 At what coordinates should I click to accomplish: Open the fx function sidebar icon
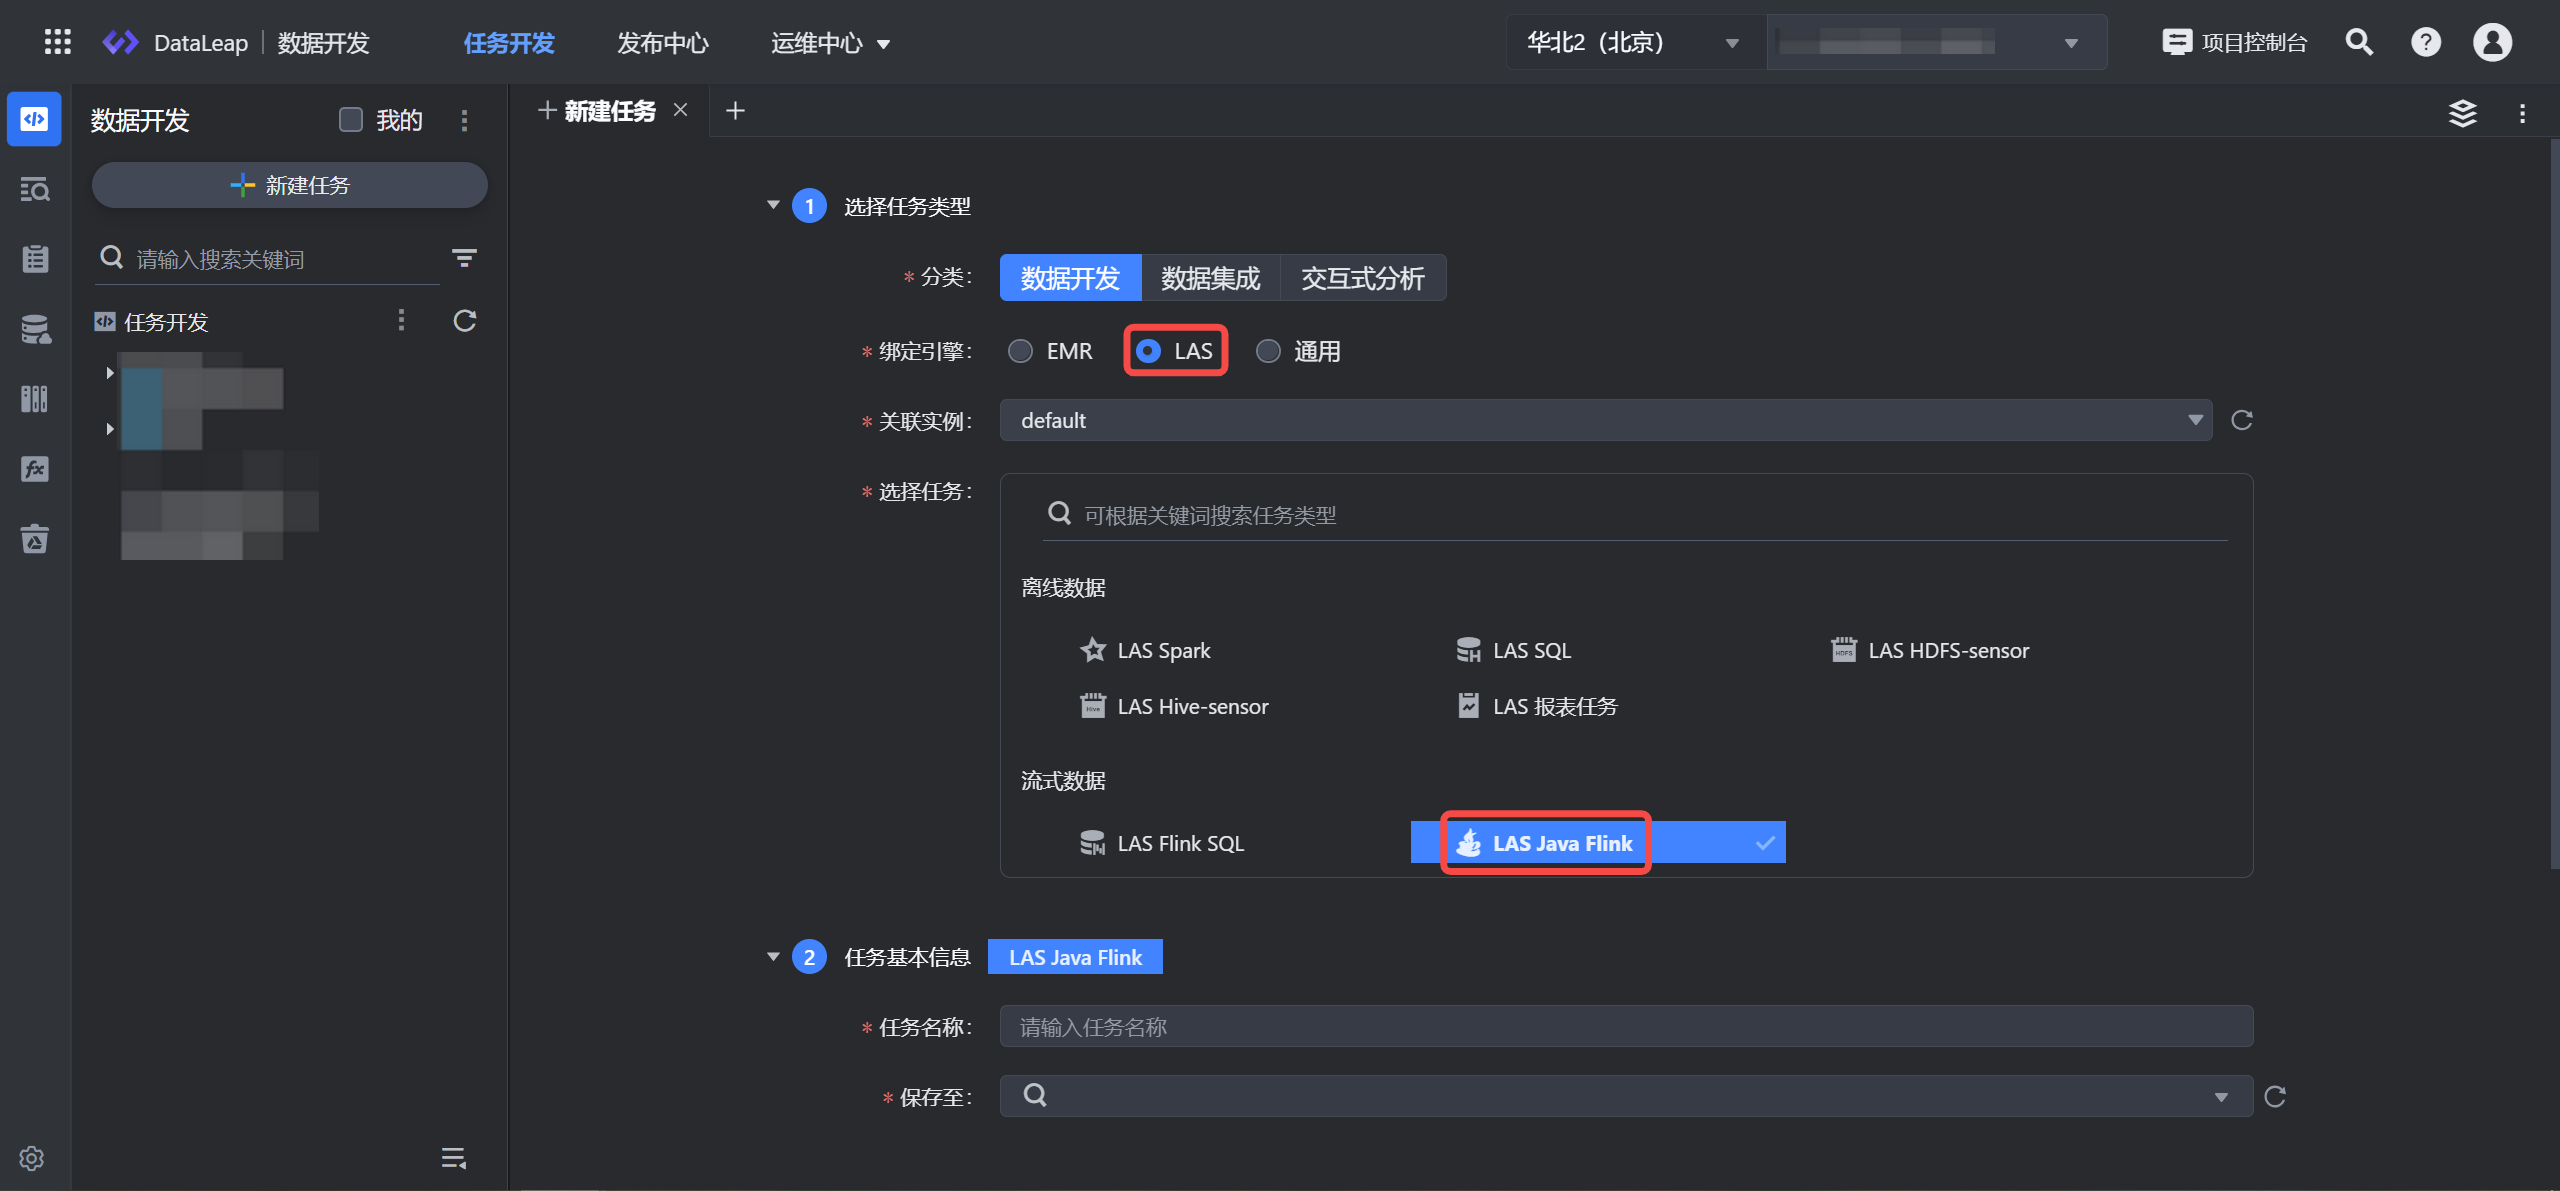click(x=35, y=469)
